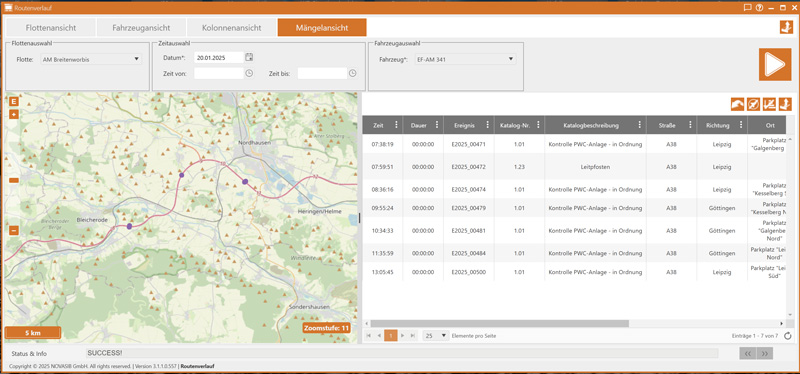The image size is (800, 374).
Task: Open the Katalogbeschreibung column options menu
Action: [x=639, y=125]
